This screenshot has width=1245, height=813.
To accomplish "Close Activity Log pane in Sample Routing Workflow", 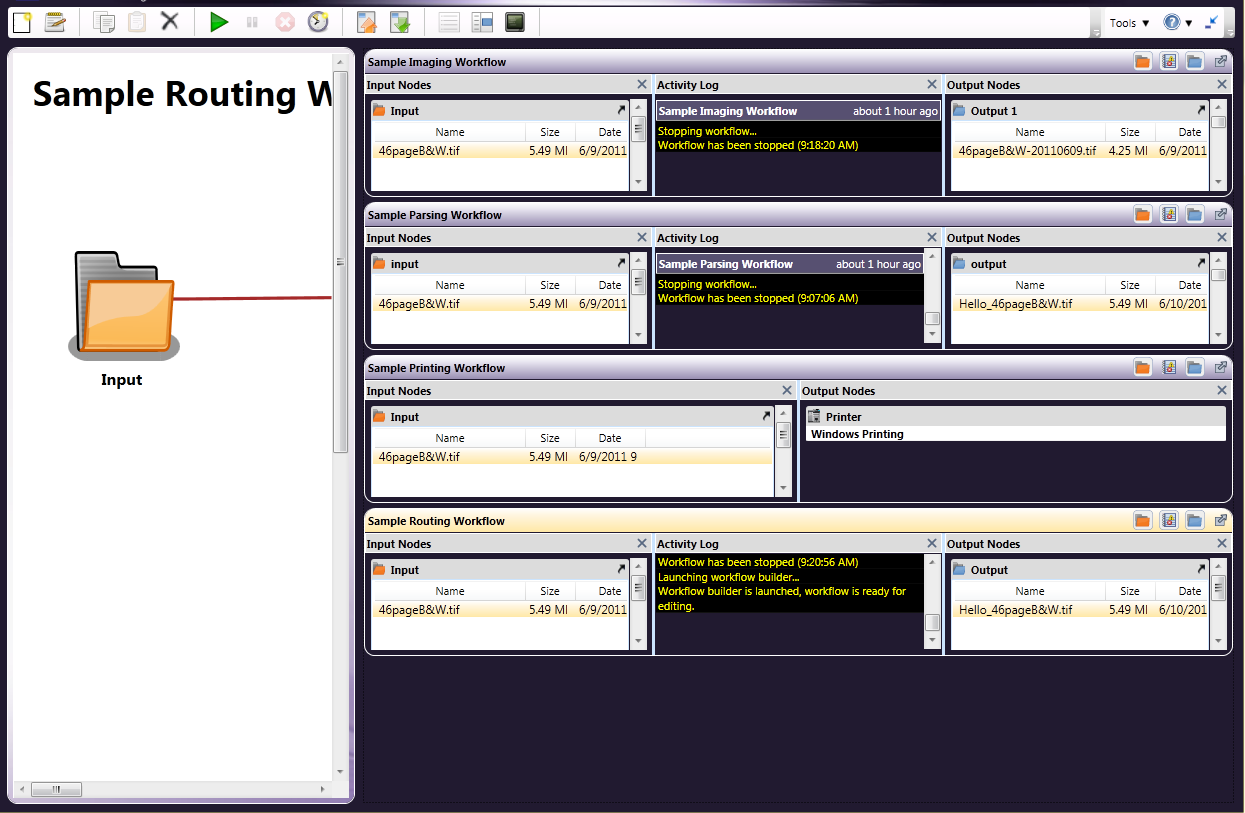I will [932, 544].
